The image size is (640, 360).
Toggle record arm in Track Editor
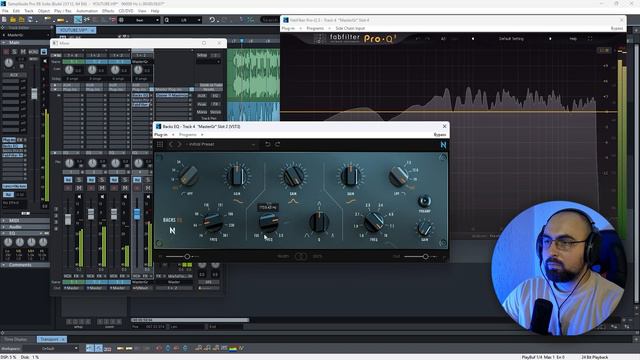[6, 52]
